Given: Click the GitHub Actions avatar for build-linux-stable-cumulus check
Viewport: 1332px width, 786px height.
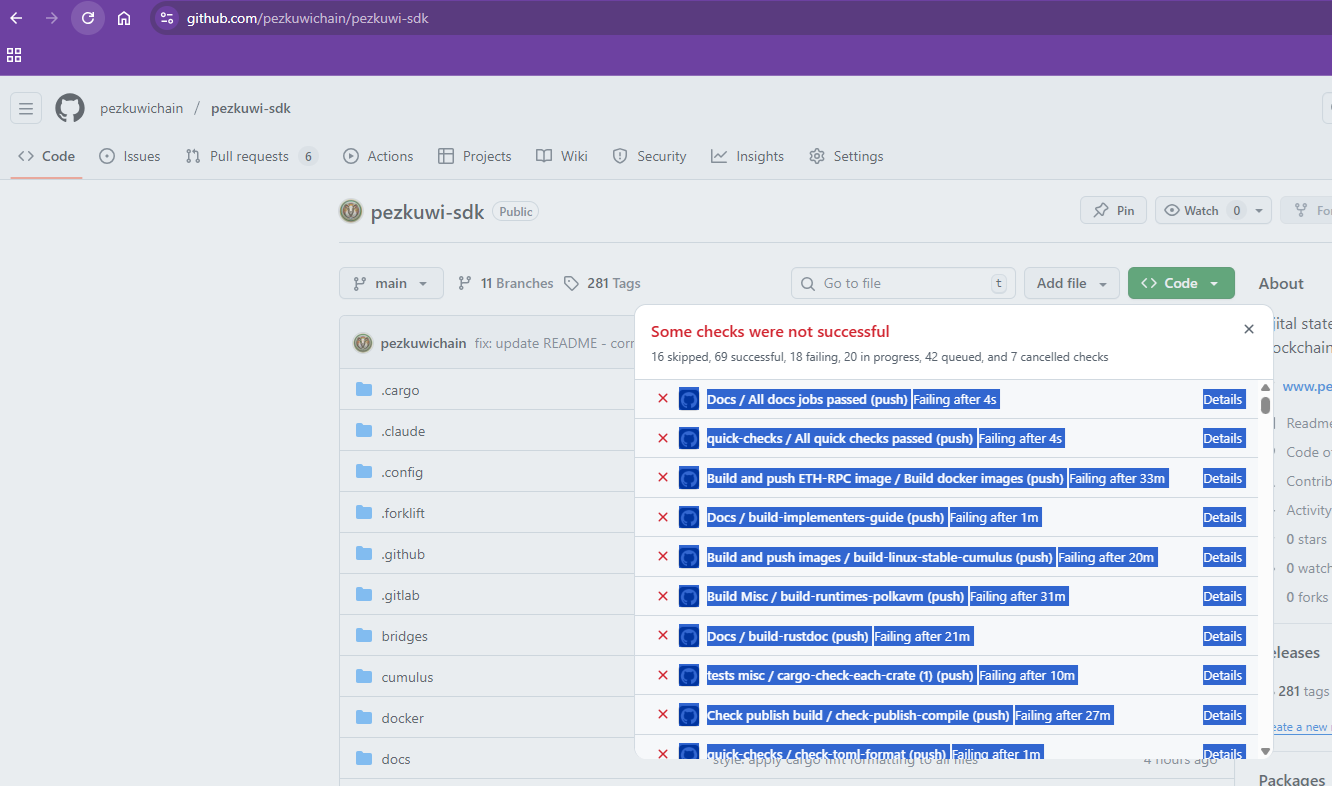Looking at the screenshot, I should [689, 557].
